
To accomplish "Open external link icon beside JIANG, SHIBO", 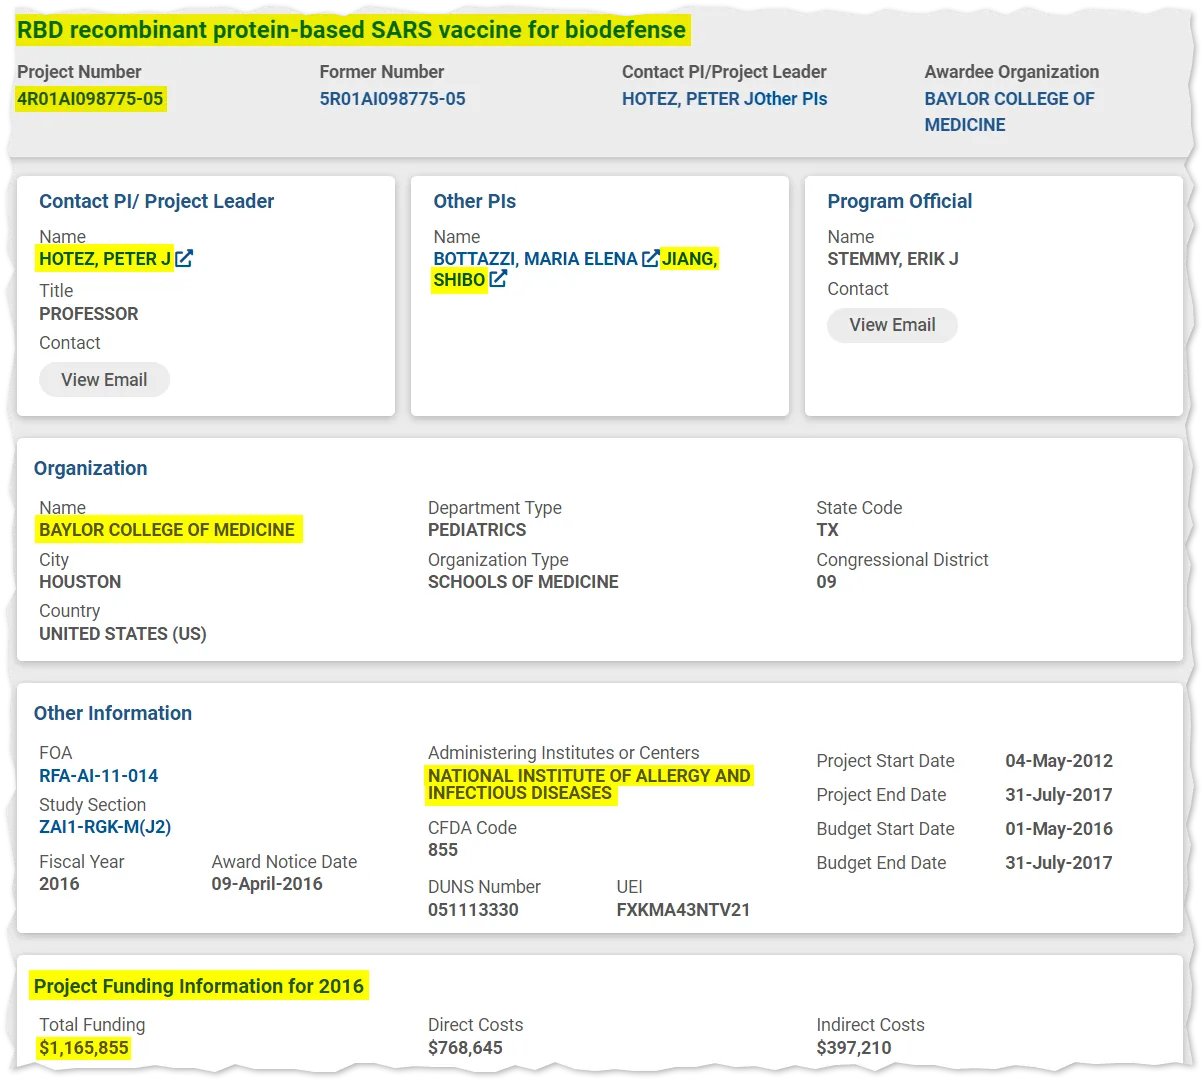I will [x=498, y=280].
